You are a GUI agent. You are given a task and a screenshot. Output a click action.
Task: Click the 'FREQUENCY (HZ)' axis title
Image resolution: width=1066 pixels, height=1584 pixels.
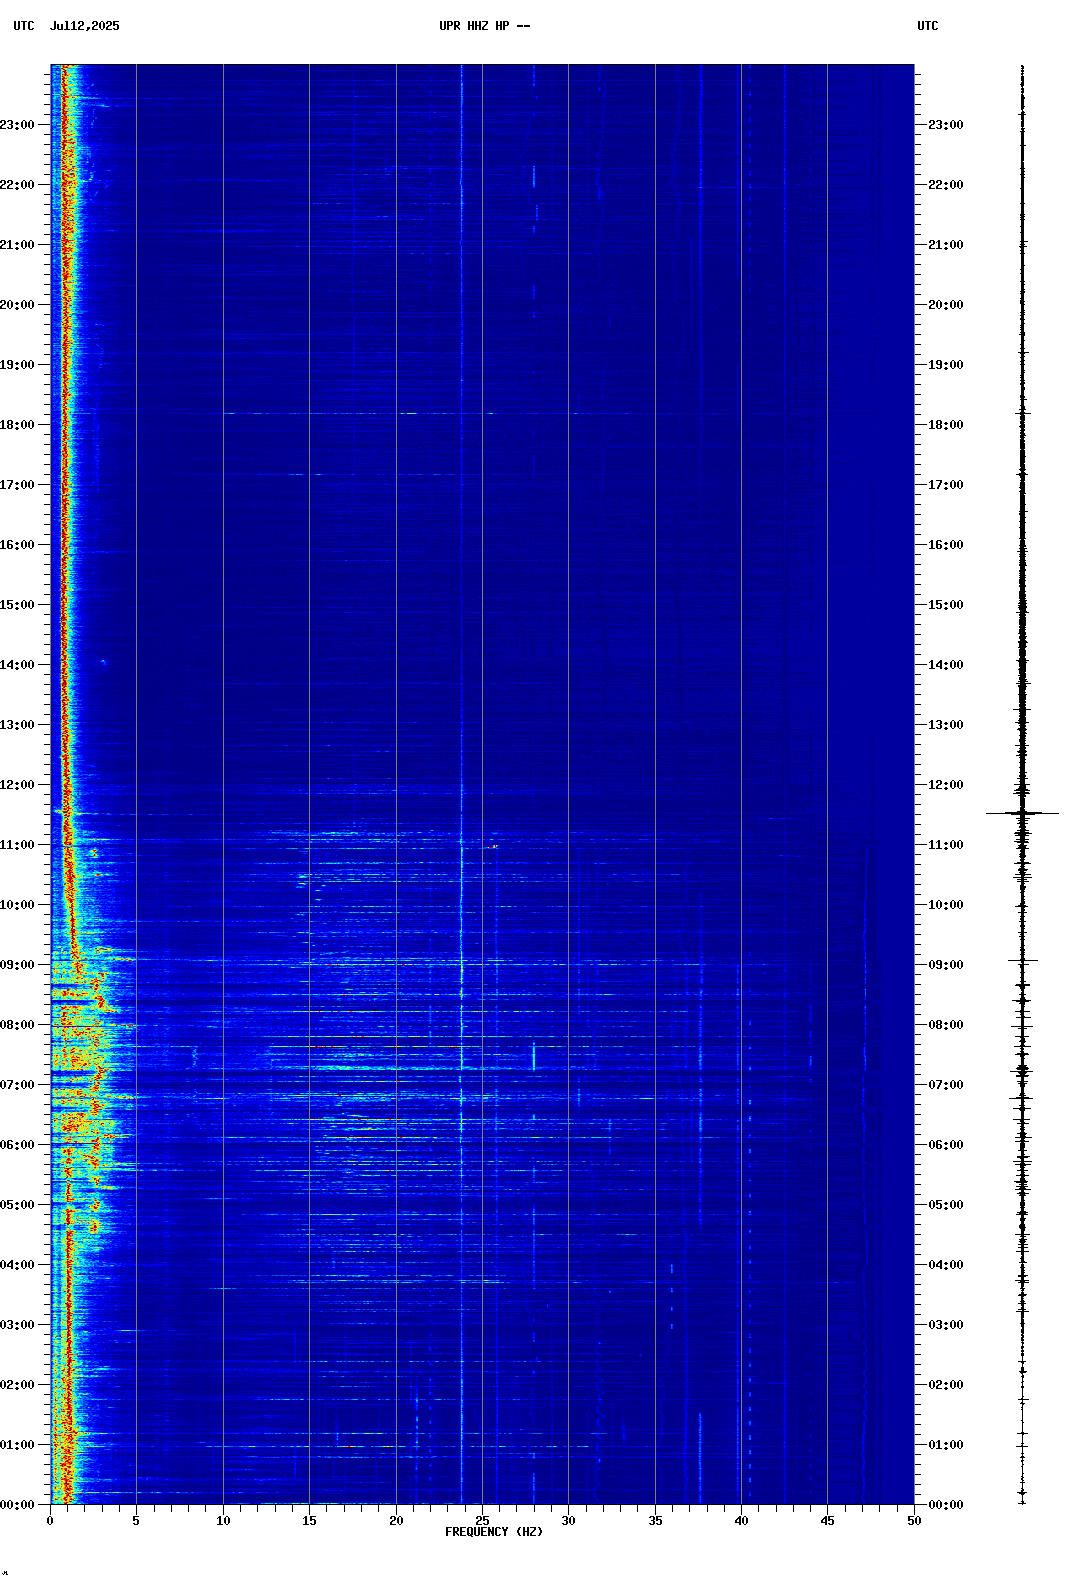(494, 1532)
